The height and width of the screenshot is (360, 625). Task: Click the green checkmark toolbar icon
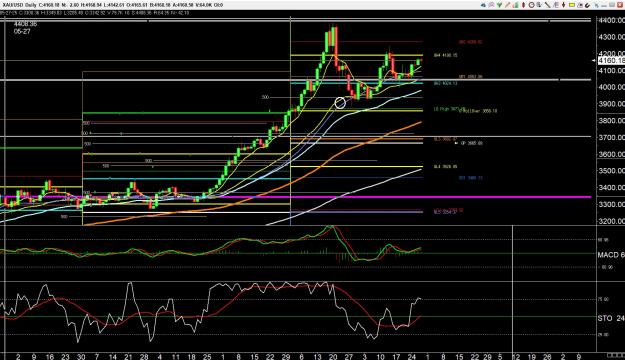coord(499,5)
